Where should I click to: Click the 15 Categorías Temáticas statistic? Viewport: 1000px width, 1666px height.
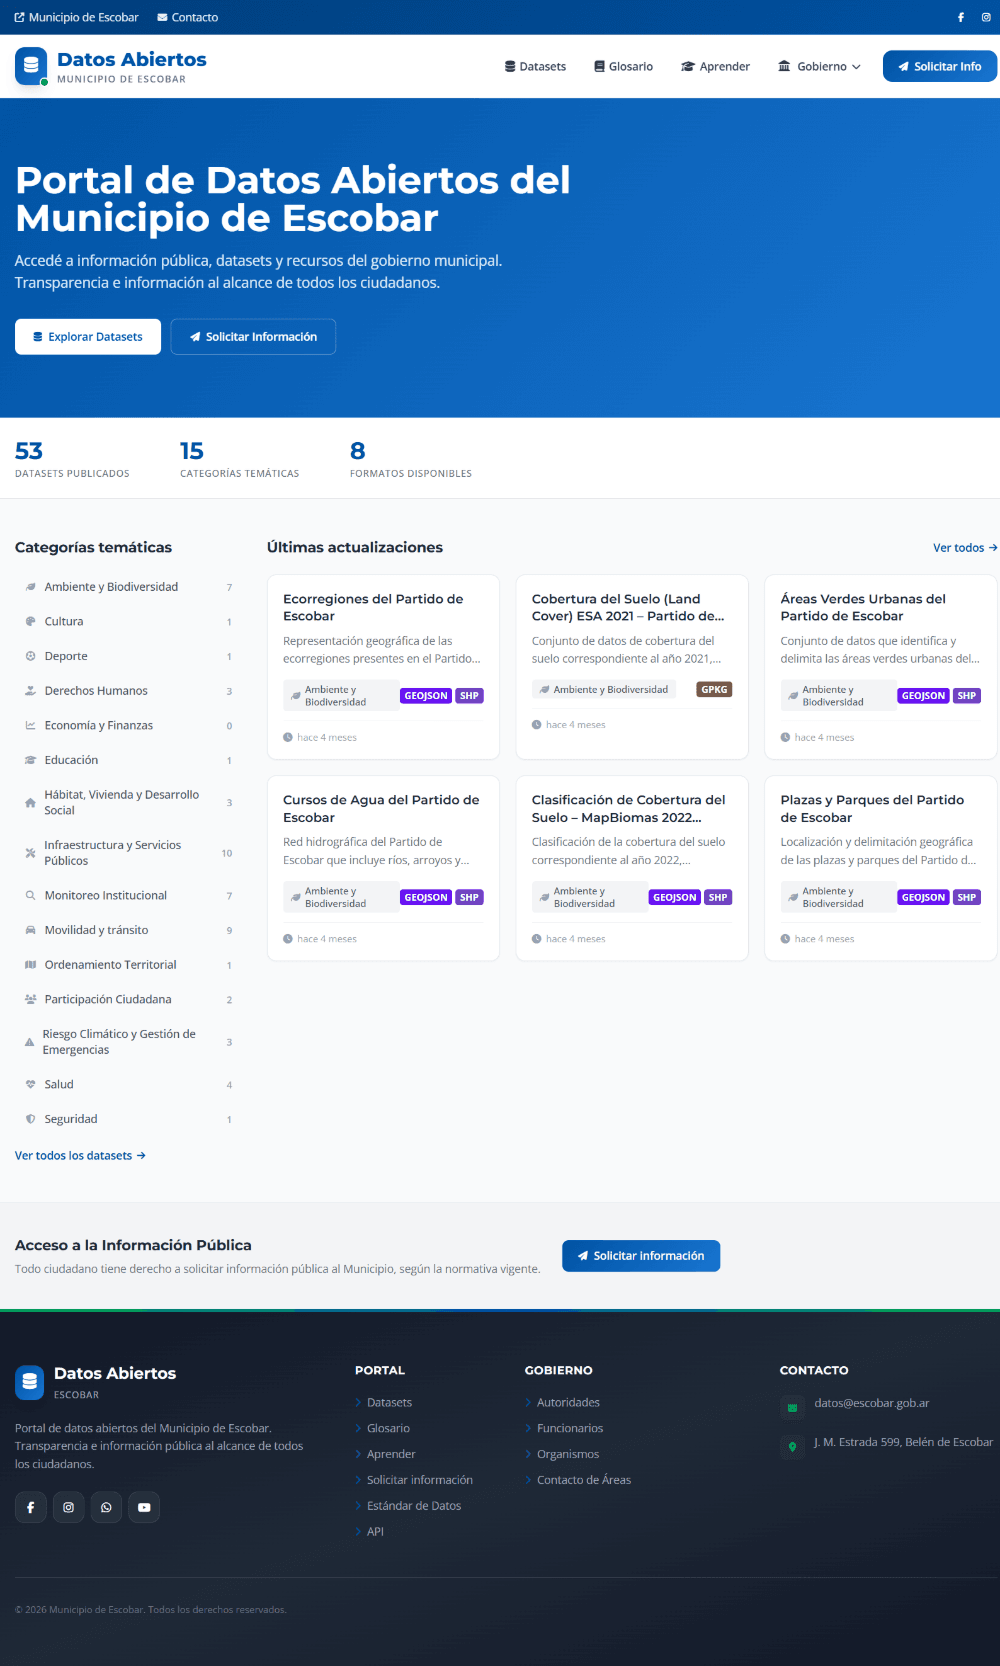pos(239,459)
